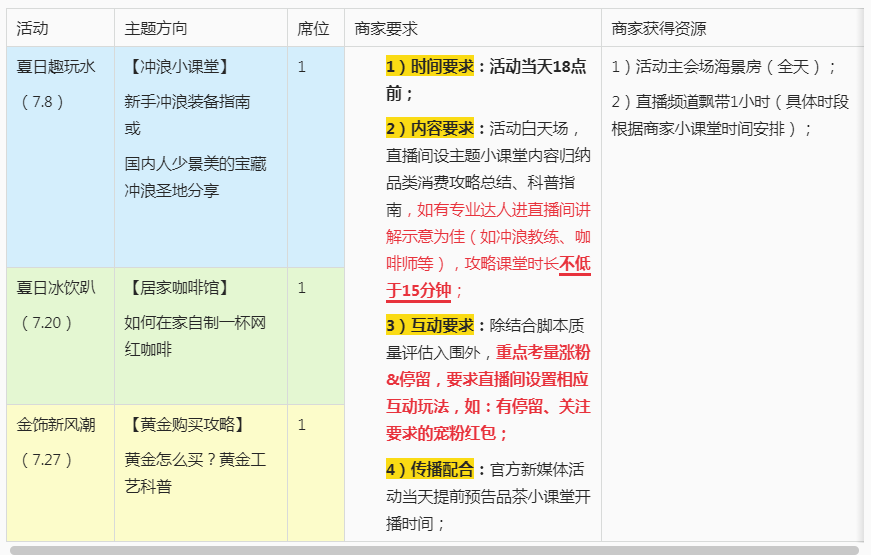Select the highlighted 4）传播配合 label

[430, 469]
